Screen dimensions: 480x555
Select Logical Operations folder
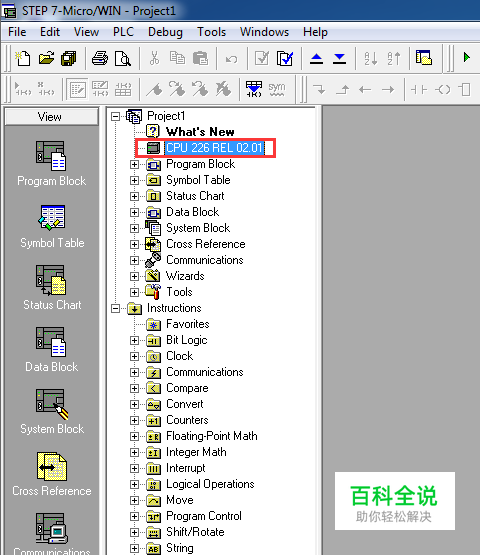click(x=210, y=484)
